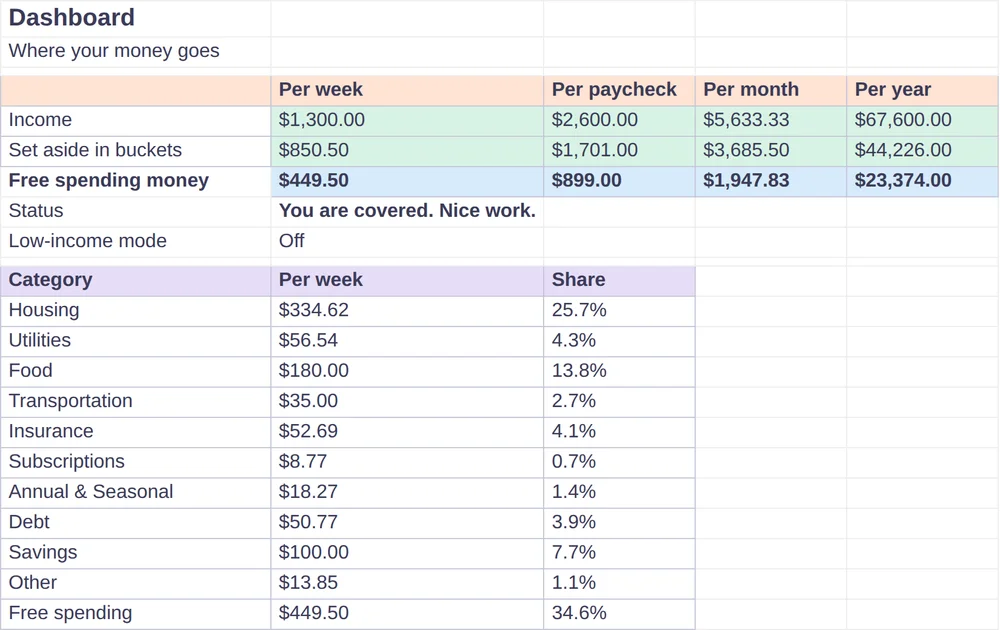Select Annual & Seasonal share 1.4%
The width and height of the screenshot is (1000, 630).
point(619,493)
